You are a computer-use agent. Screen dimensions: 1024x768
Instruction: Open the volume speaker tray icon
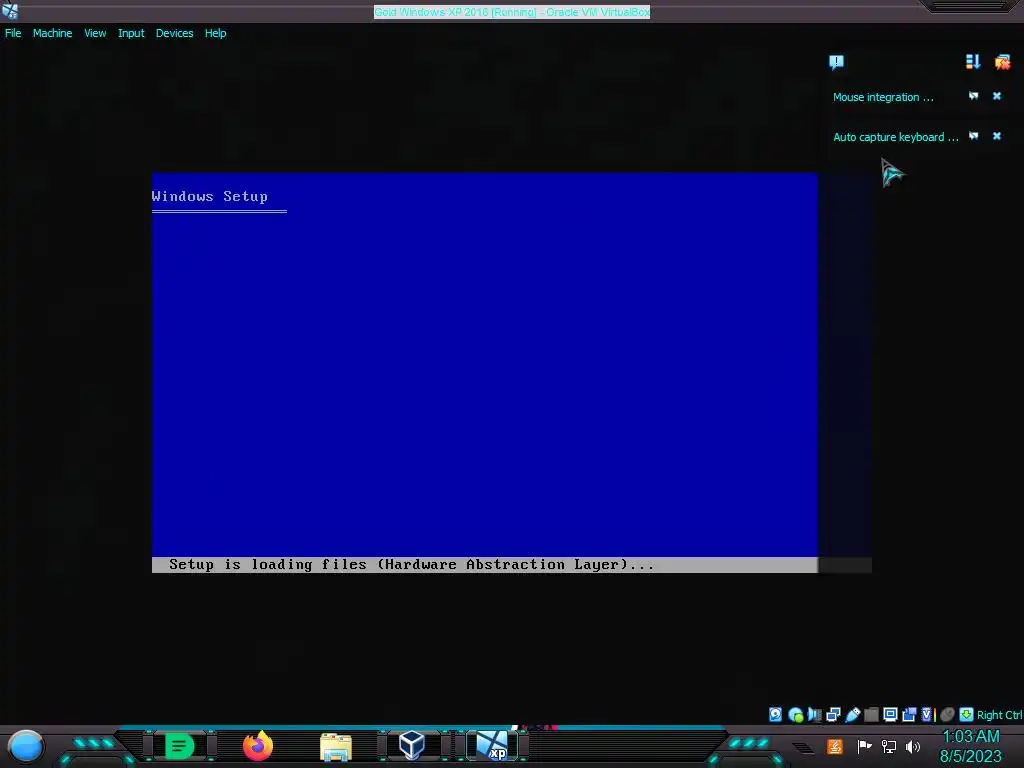pos(913,746)
